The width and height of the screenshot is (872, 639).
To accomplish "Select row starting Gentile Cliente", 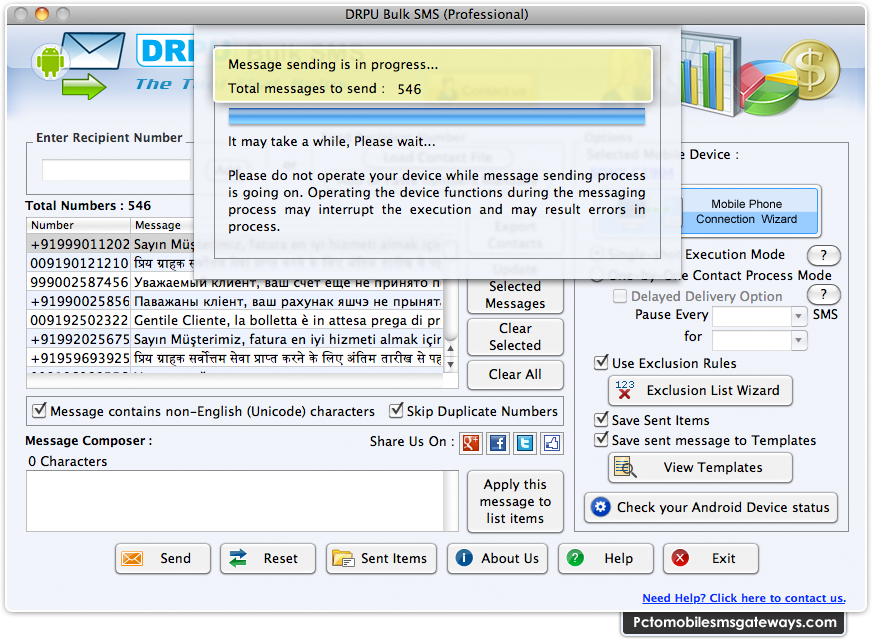I will (x=235, y=320).
